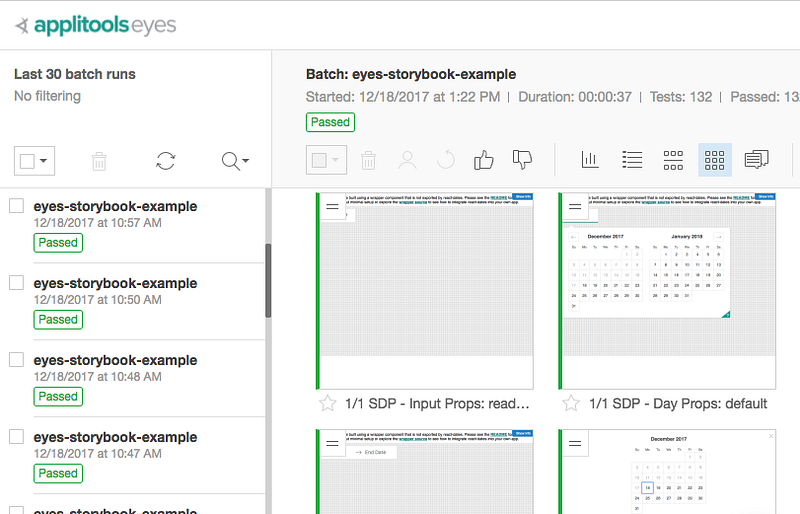The height and width of the screenshot is (514, 800).
Task: Star the Day Props default test
Action: (571, 404)
